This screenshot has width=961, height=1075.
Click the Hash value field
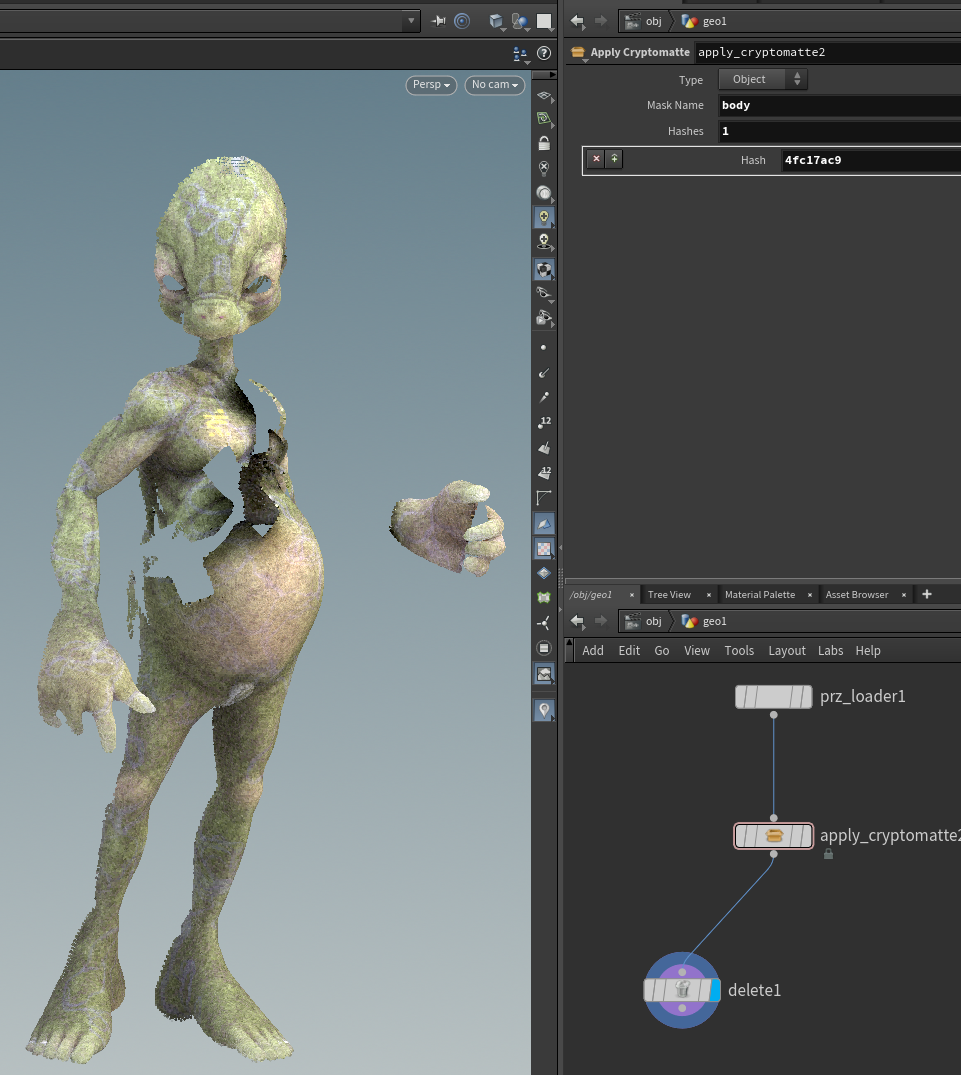868,160
